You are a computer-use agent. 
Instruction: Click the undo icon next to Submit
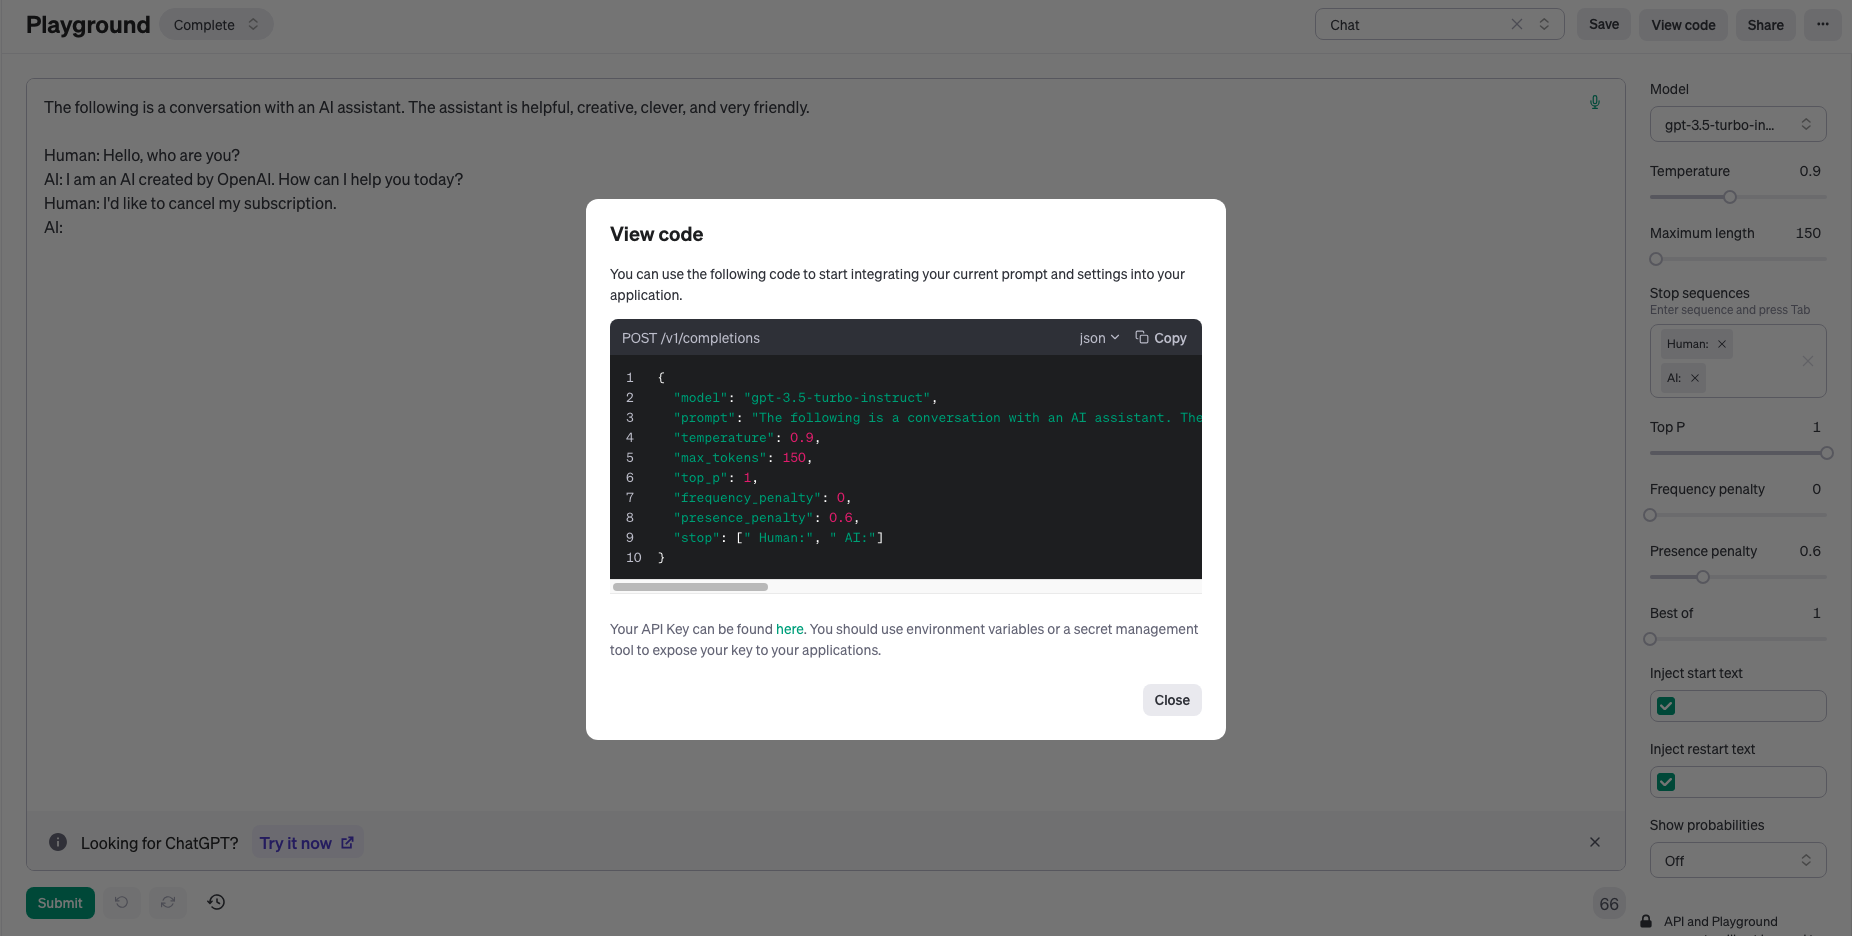pos(121,902)
